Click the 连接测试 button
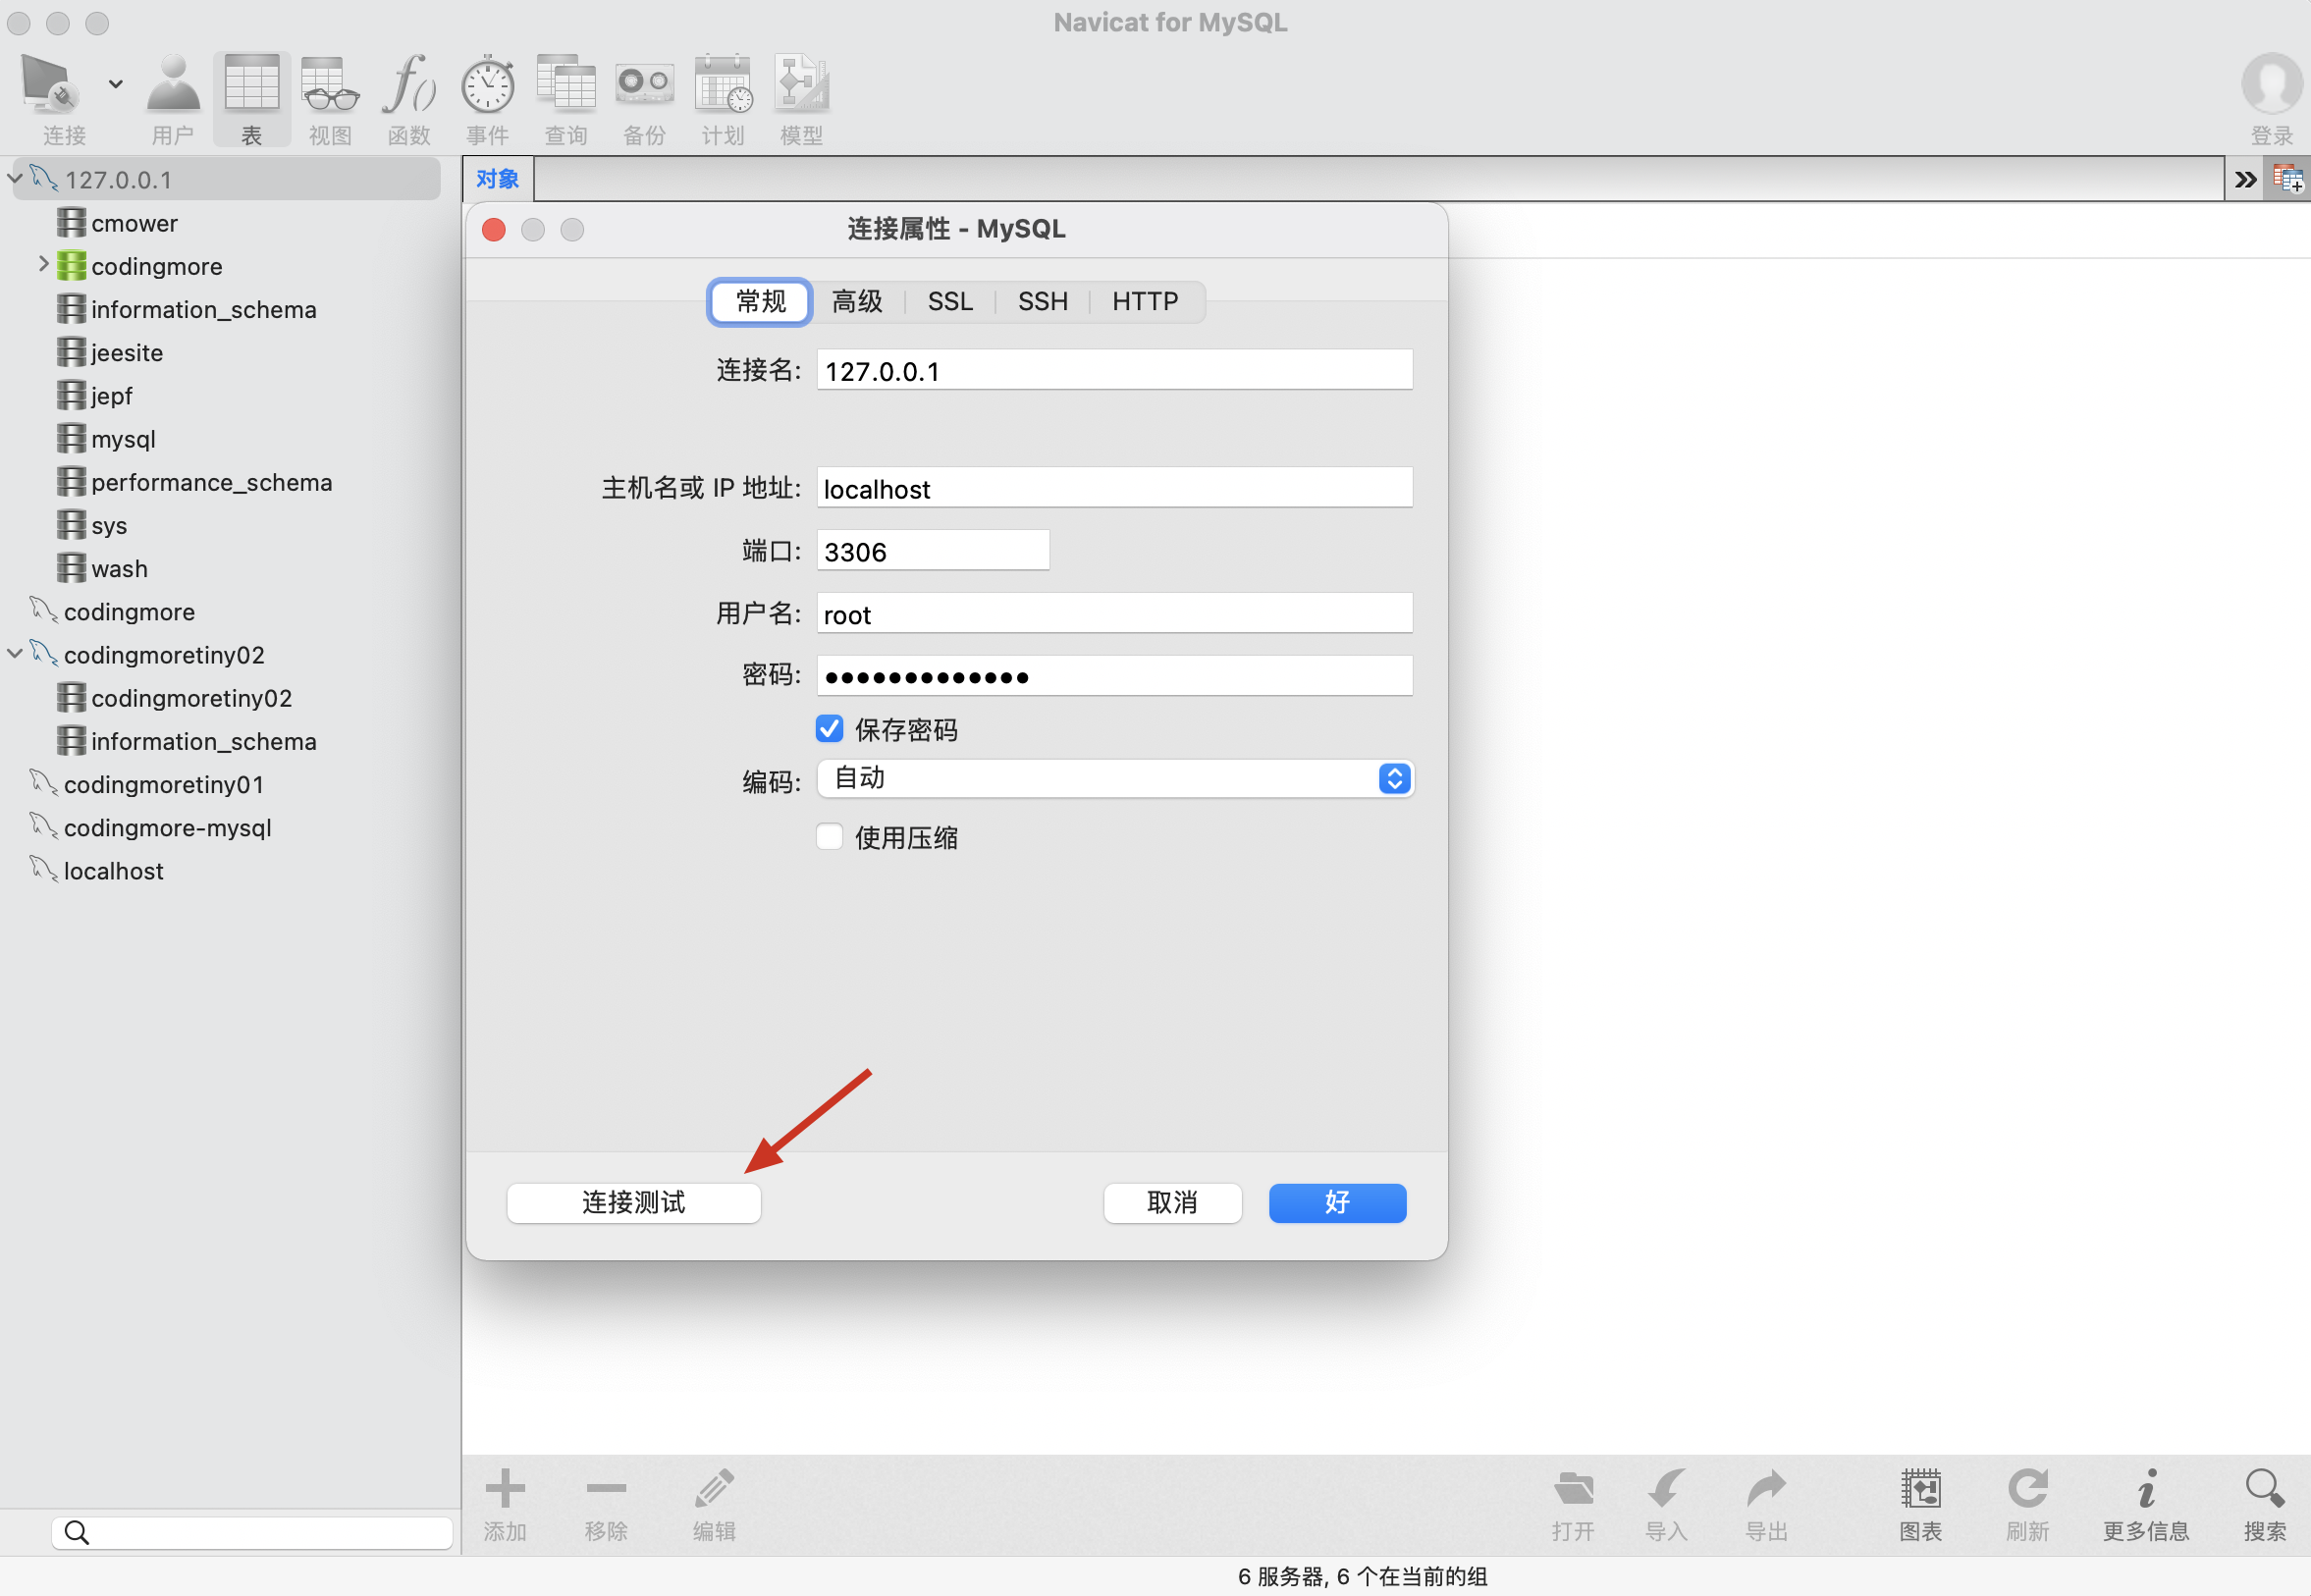This screenshot has width=2311, height=1596. tap(633, 1203)
